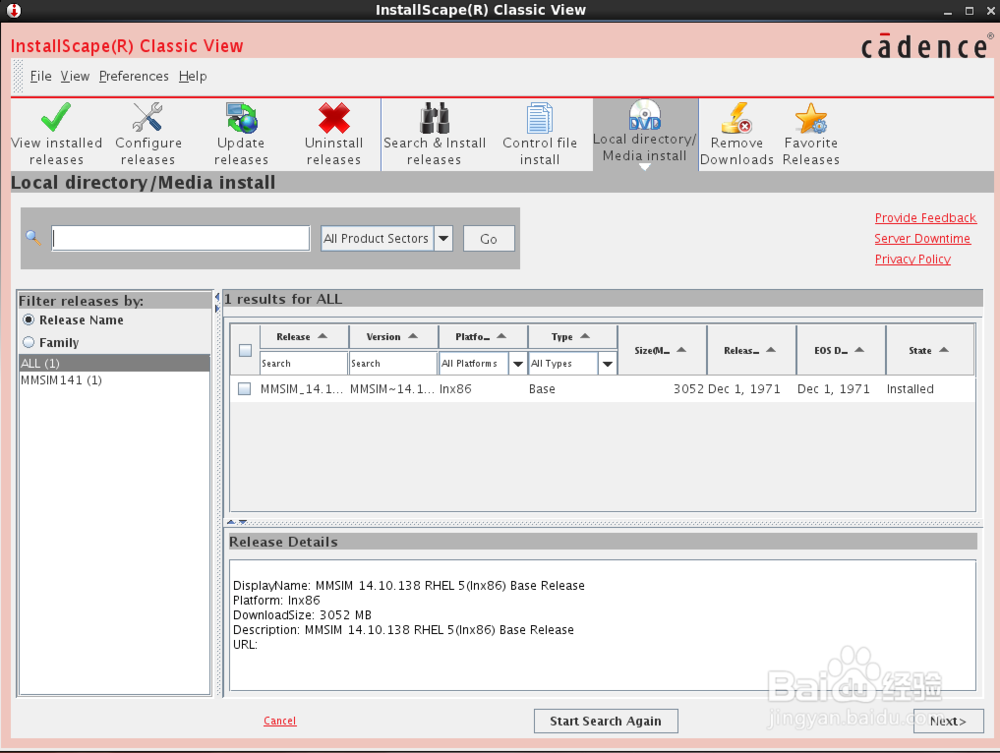Screen dimensions: 1000x753
Task: Sort by Platform column arrow
Action: point(501,336)
